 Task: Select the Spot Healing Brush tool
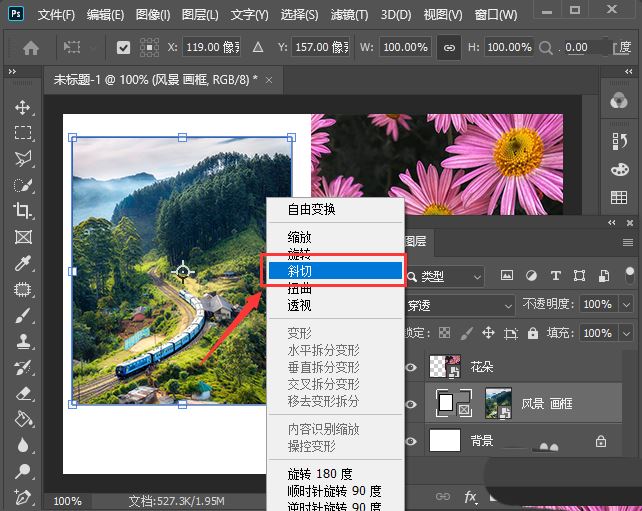click(x=23, y=289)
